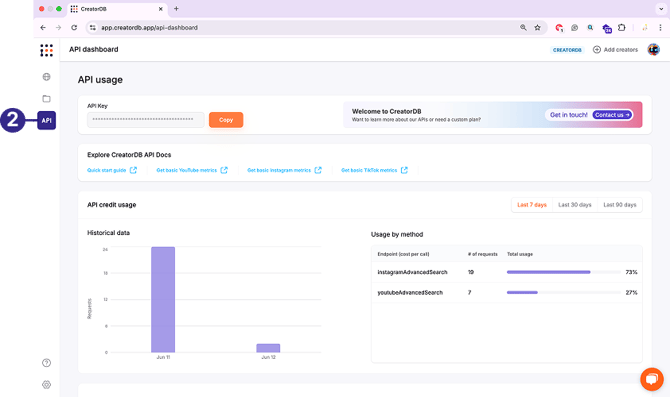670x397 pixels.
Task: Click the Contact us button
Action: (612, 115)
